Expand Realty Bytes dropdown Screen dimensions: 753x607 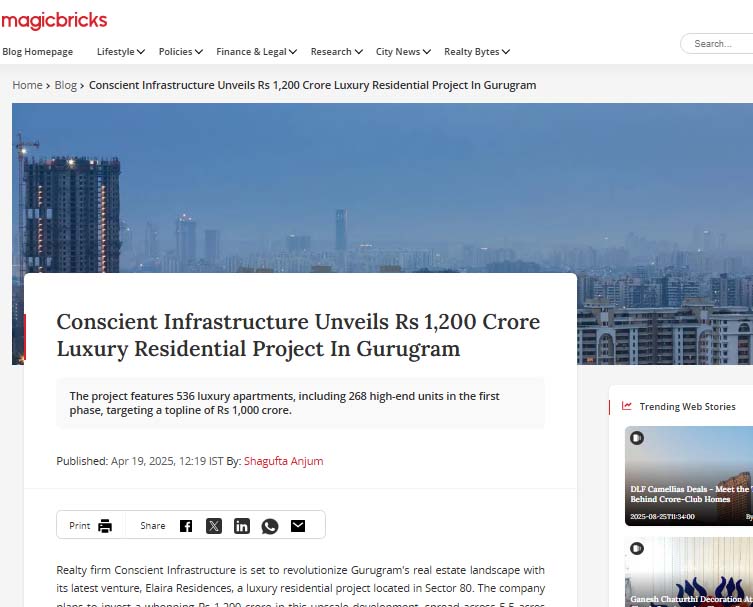click(x=477, y=52)
